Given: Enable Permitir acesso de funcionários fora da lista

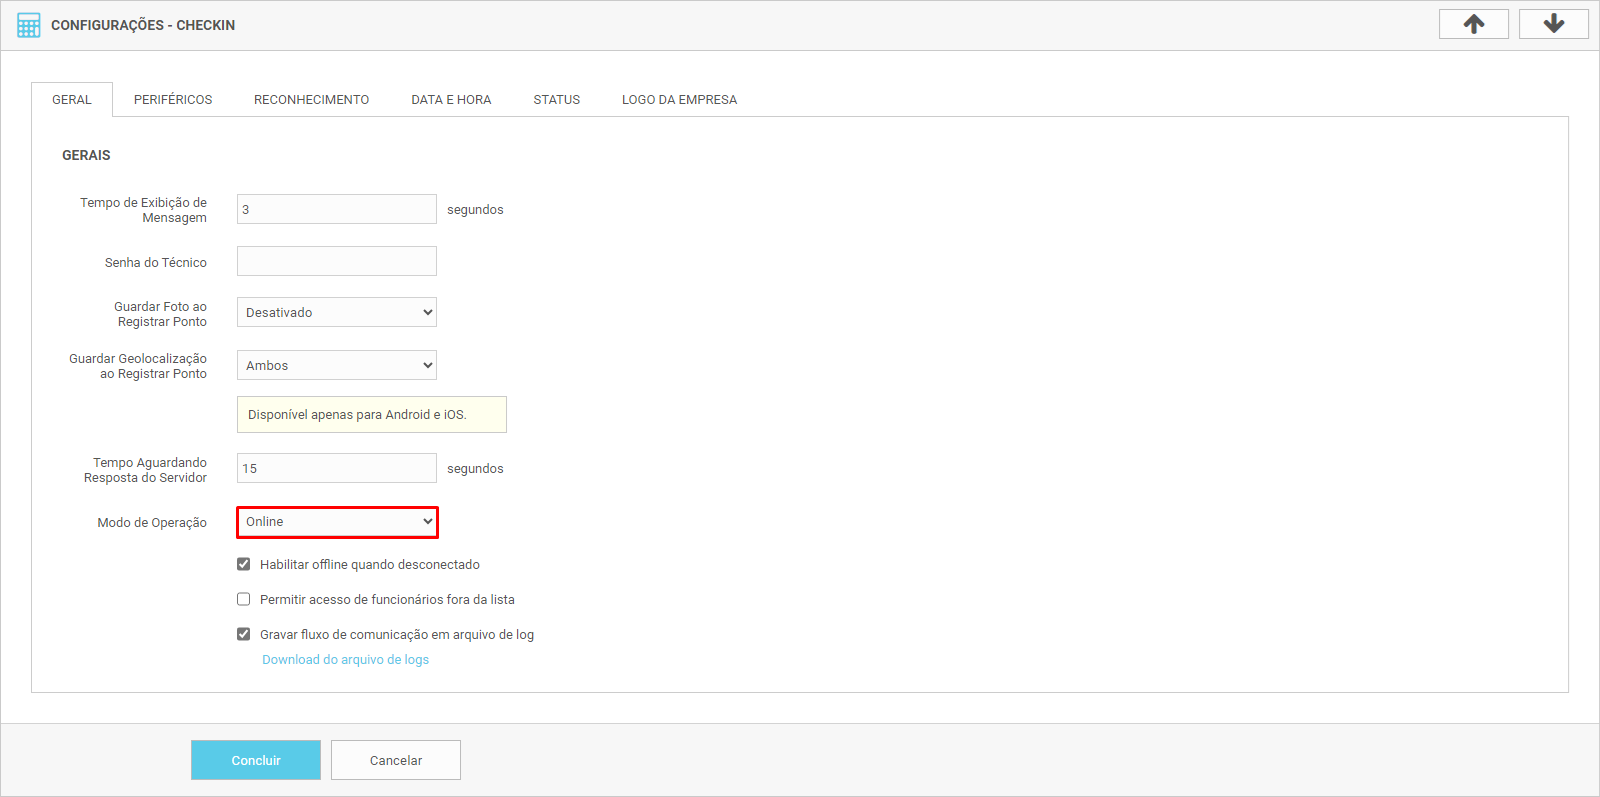Looking at the screenshot, I should (243, 599).
